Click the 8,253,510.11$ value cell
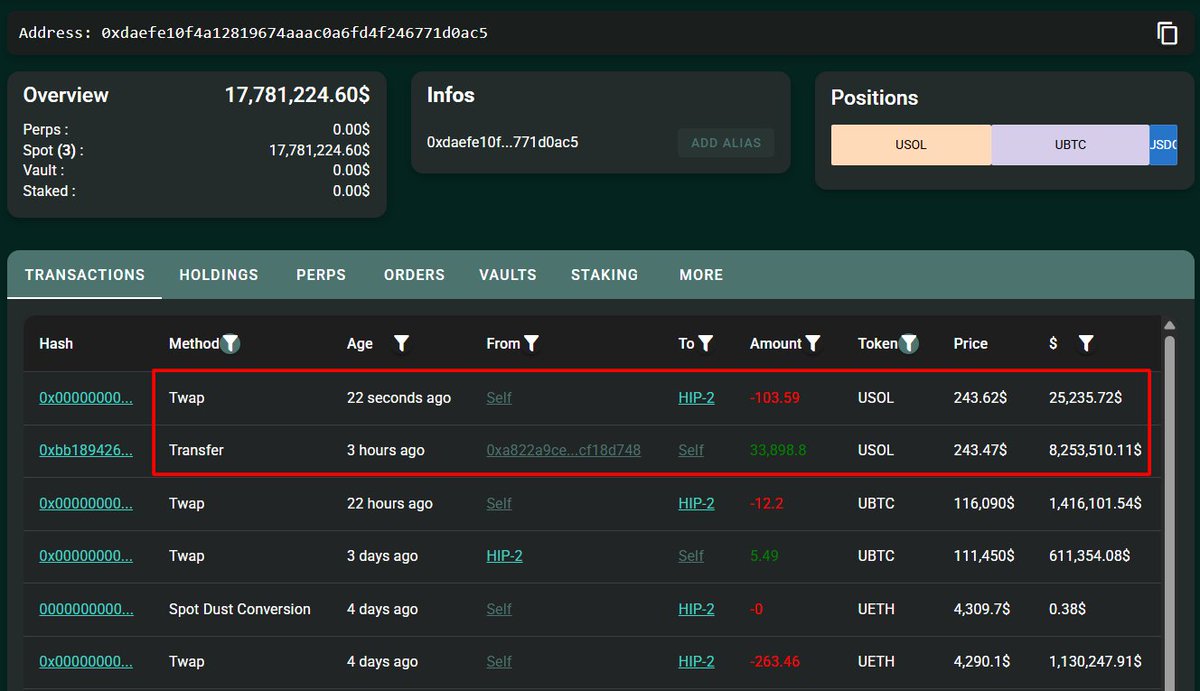 click(x=1095, y=450)
